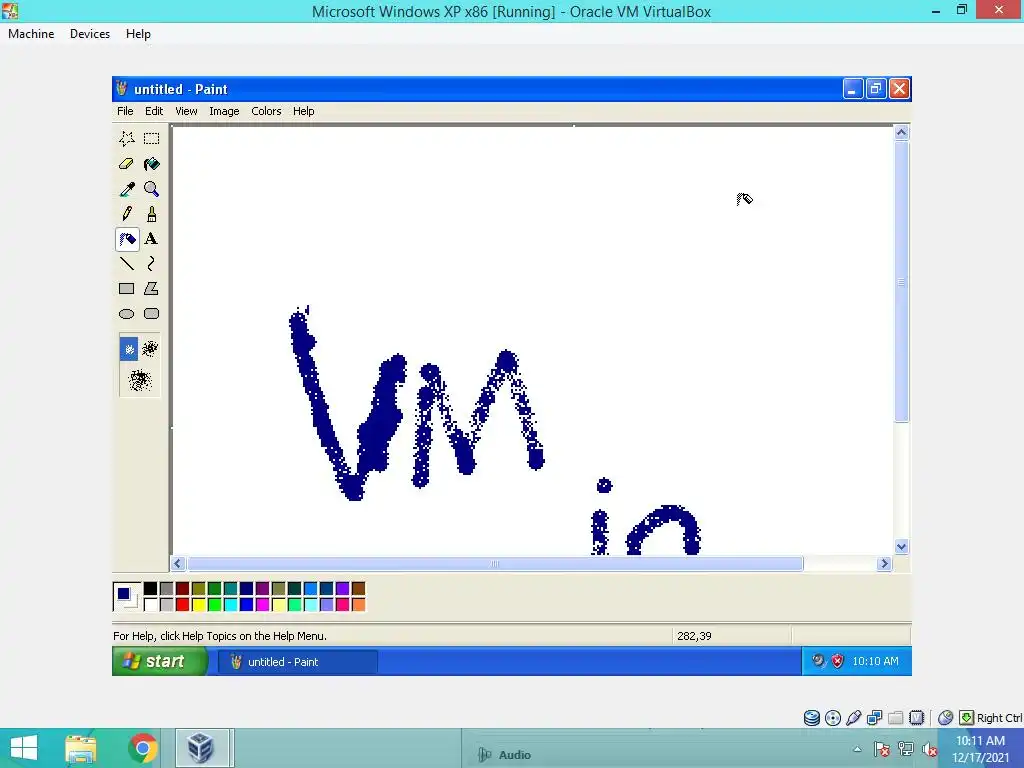Pick the brown color swatch
1024x768 pixels.
(x=359, y=589)
